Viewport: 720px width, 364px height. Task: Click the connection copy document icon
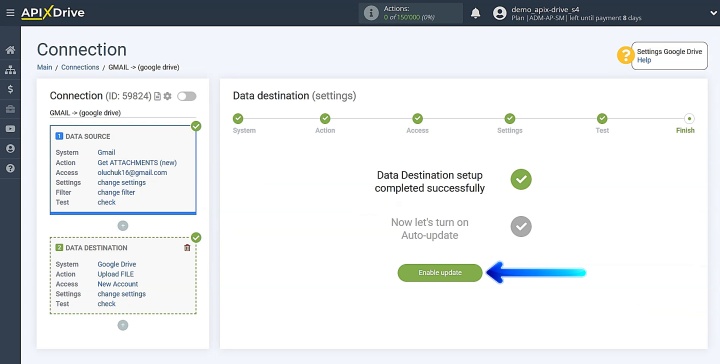(x=158, y=96)
